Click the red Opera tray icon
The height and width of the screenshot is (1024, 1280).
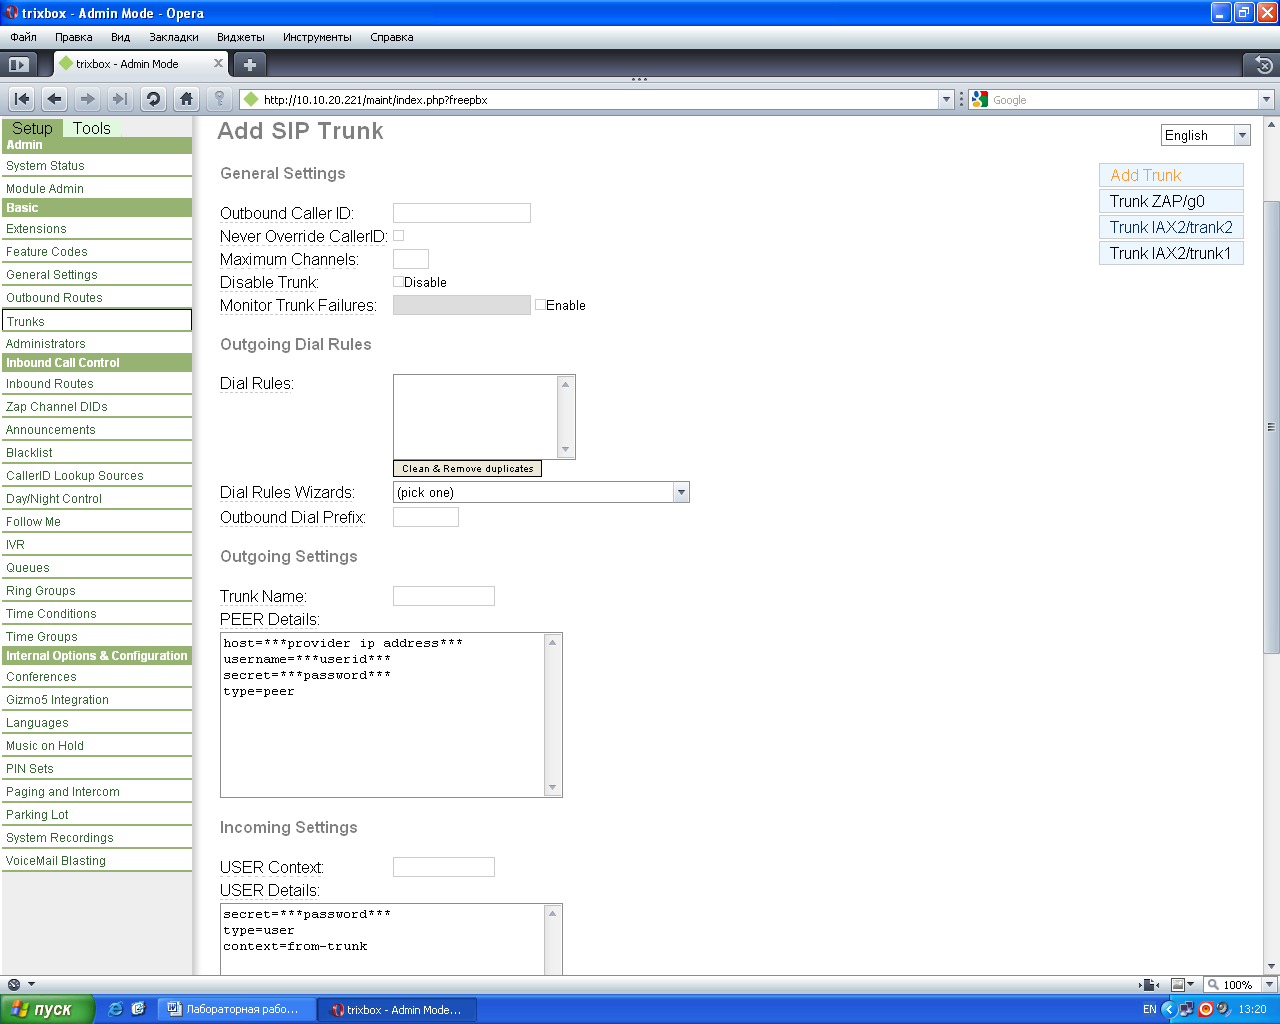tap(1206, 1009)
